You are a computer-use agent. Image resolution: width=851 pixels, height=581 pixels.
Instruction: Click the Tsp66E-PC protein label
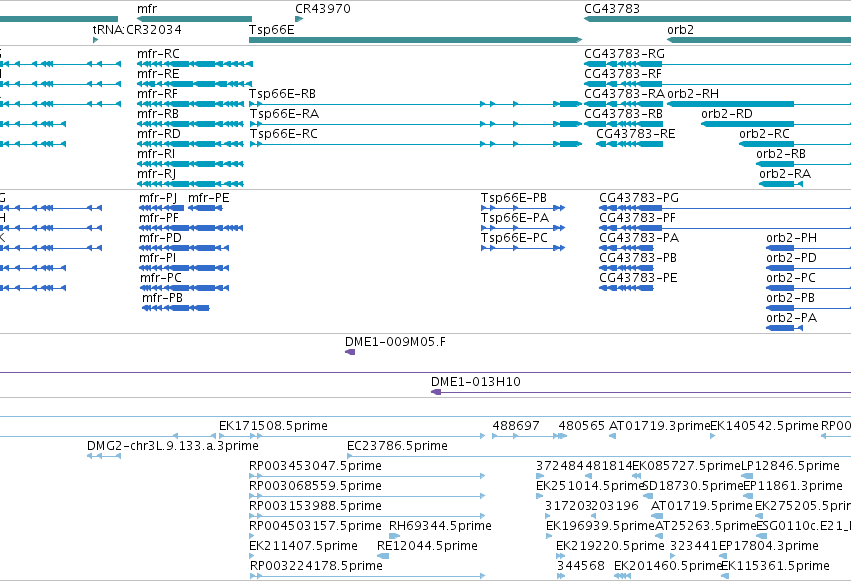pyautogui.click(x=514, y=238)
